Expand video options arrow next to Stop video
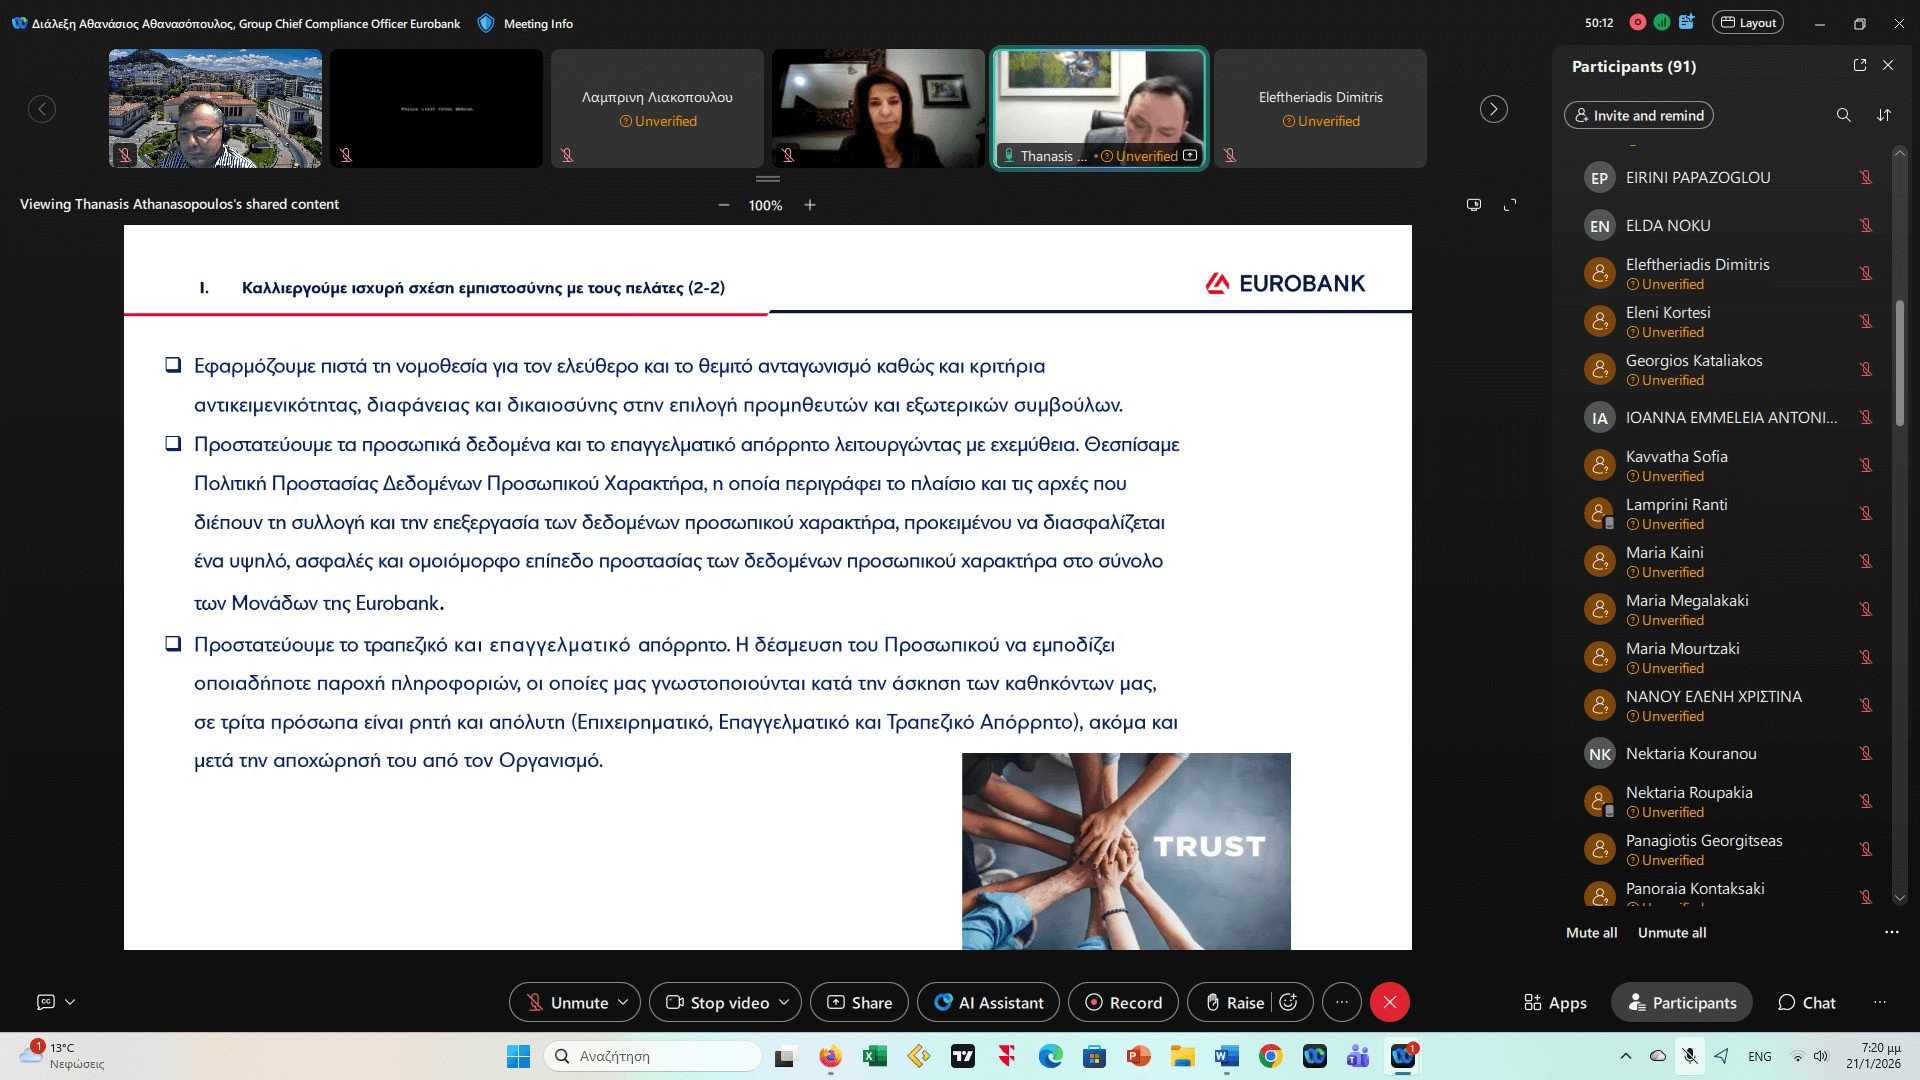 click(784, 1002)
